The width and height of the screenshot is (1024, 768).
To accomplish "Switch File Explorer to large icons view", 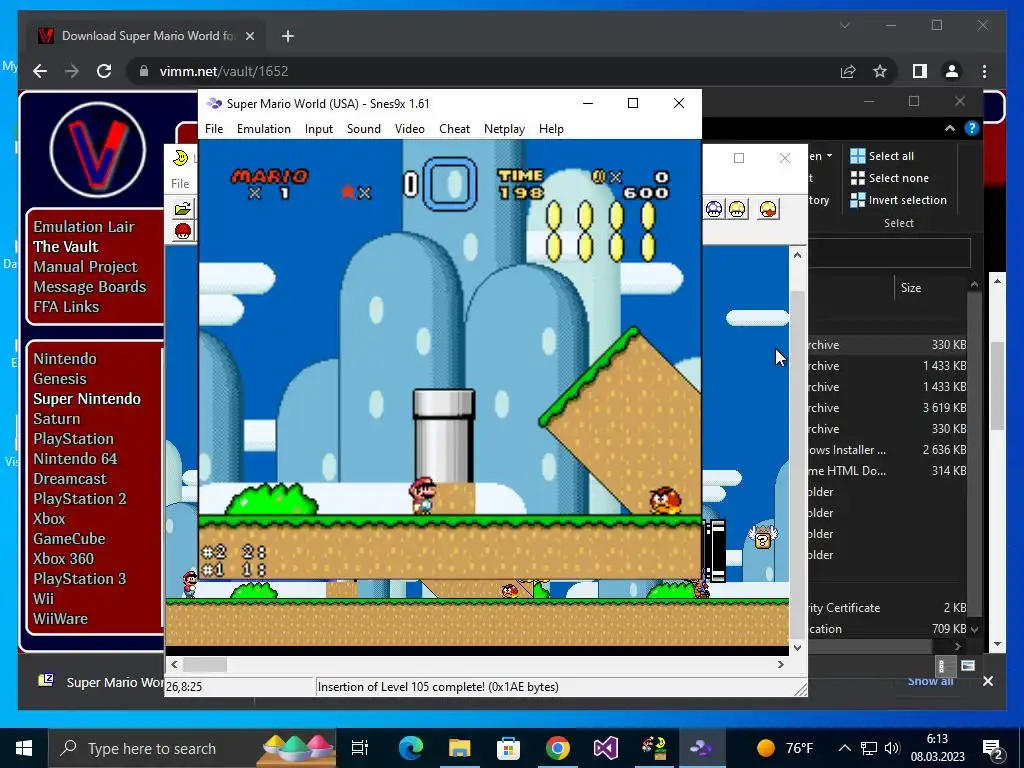I will (968, 666).
